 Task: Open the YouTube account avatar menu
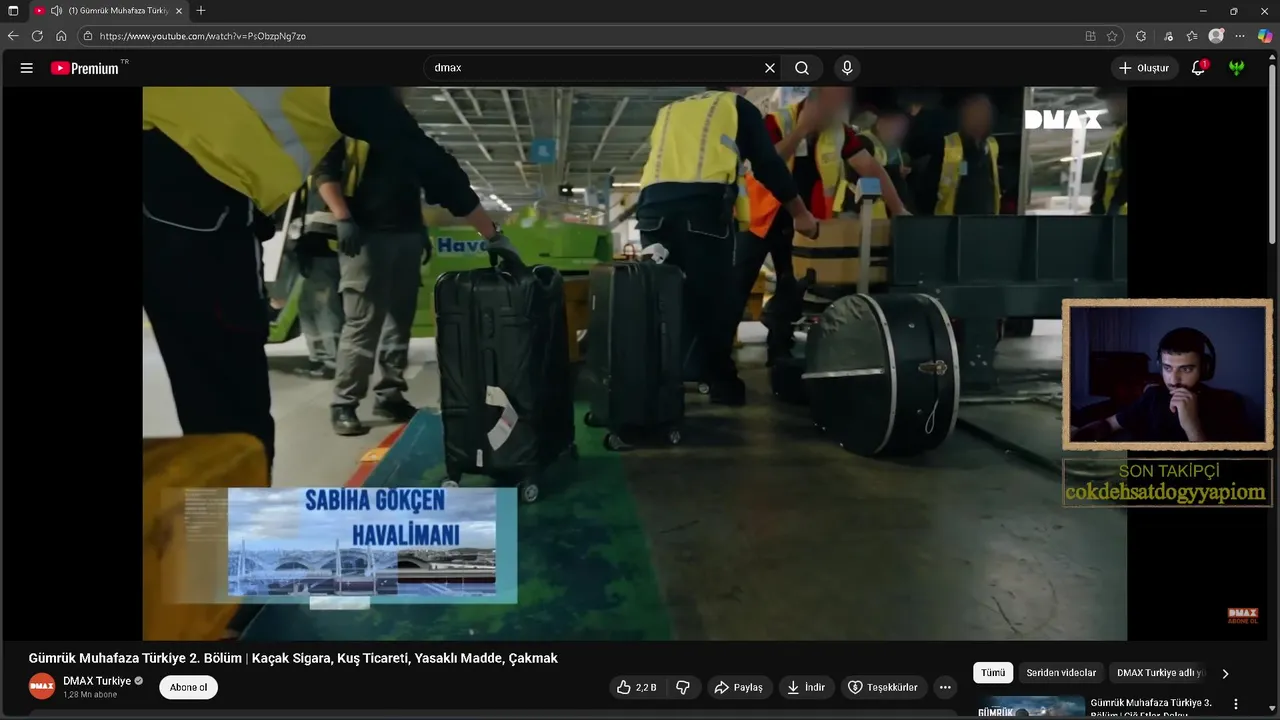pos(1237,68)
